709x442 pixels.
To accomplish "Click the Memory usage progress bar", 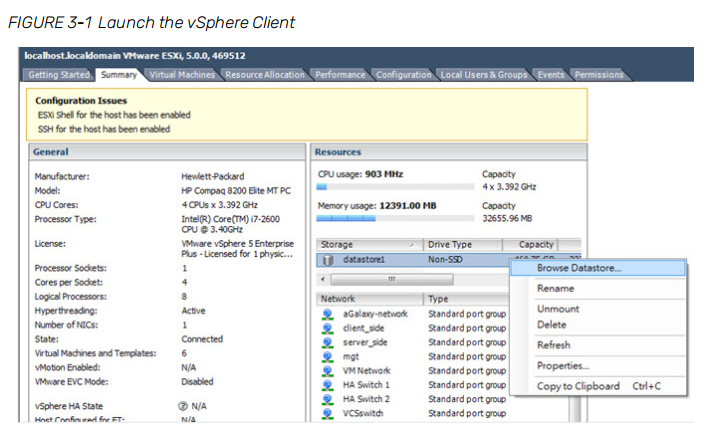I will point(395,219).
